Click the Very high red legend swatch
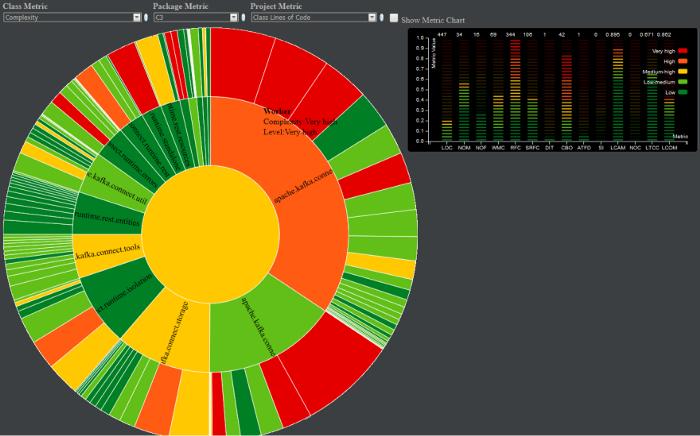 (x=683, y=51)
